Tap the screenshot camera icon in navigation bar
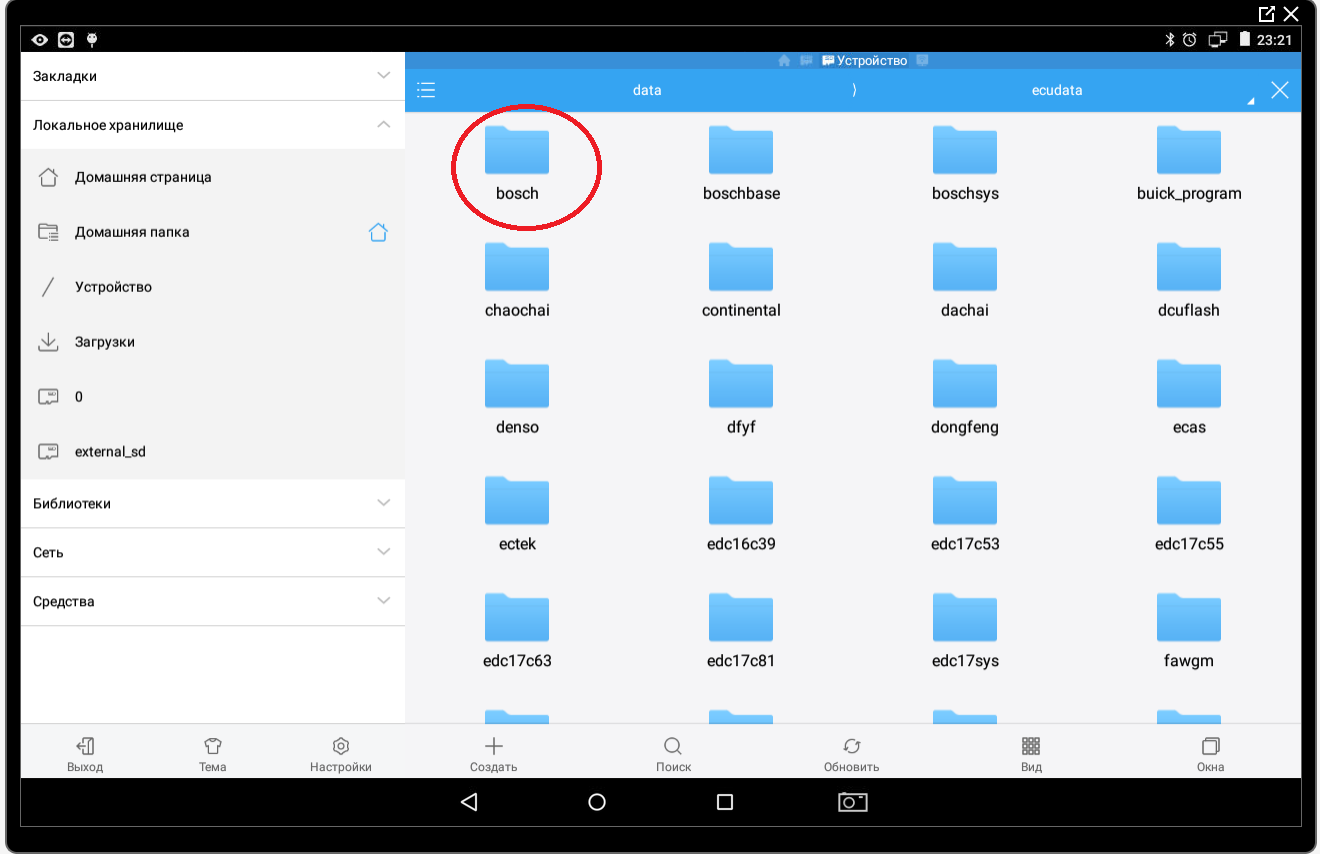The height and width of the screenshot is (854, 1320). pos(852,802)
